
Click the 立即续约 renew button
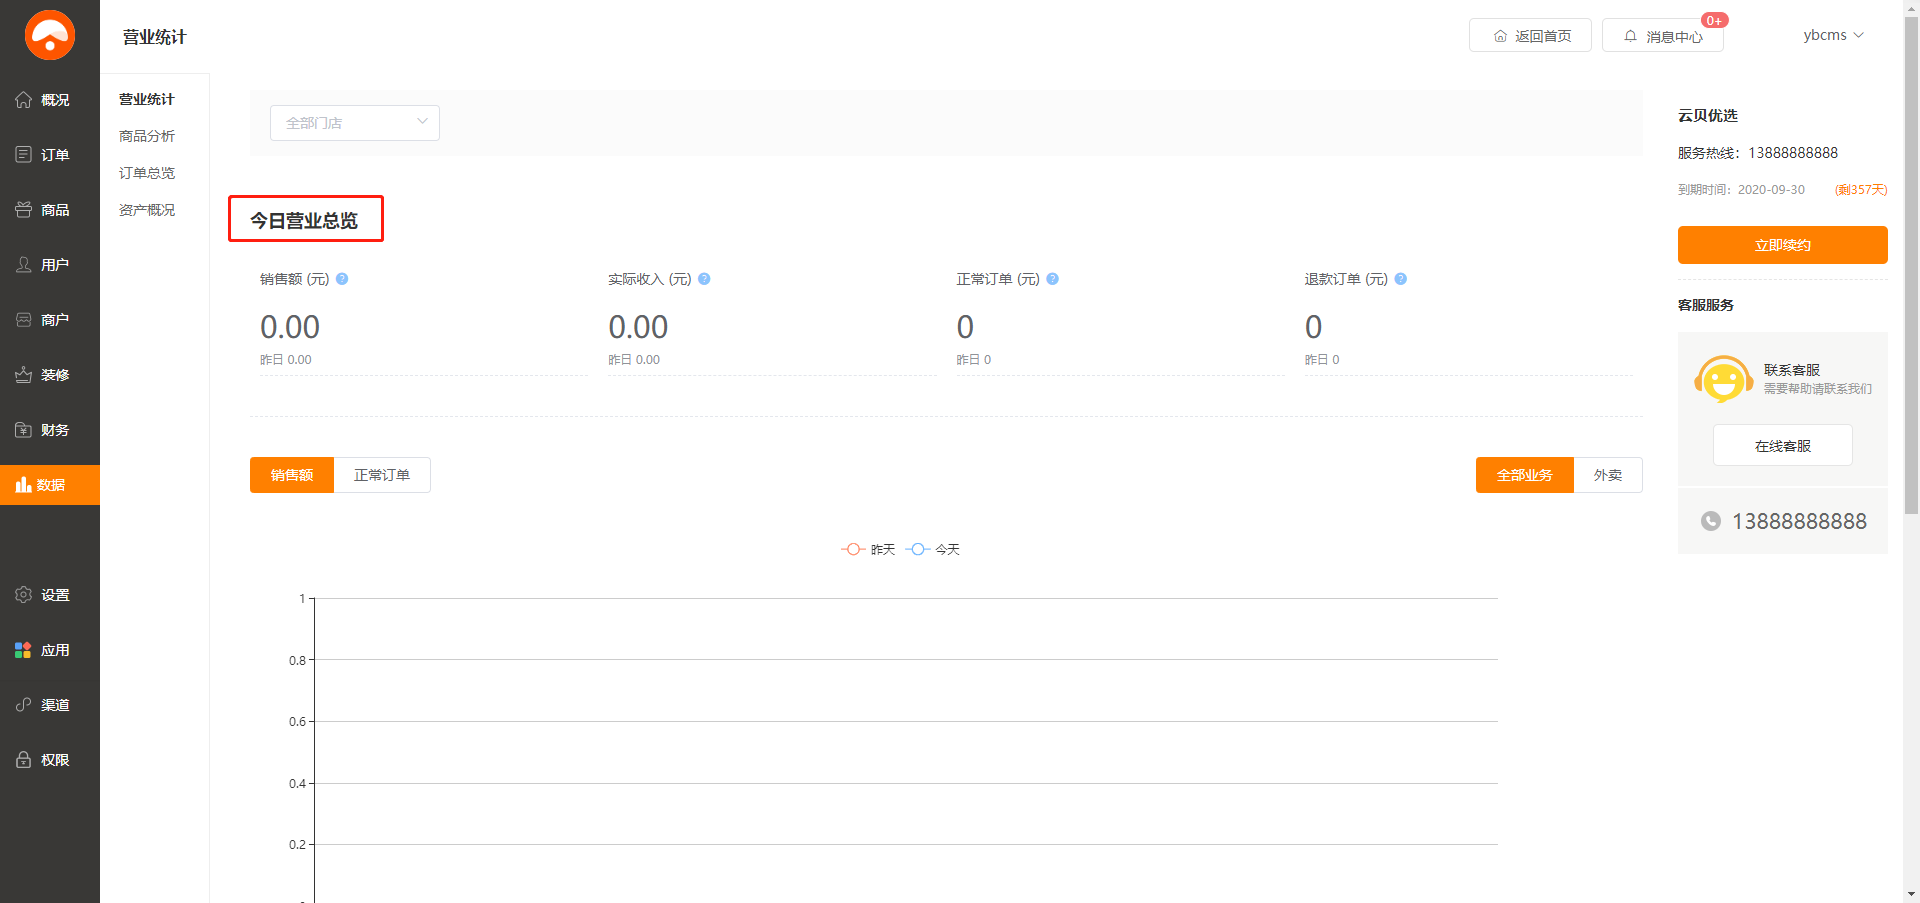coord(1782,245)
